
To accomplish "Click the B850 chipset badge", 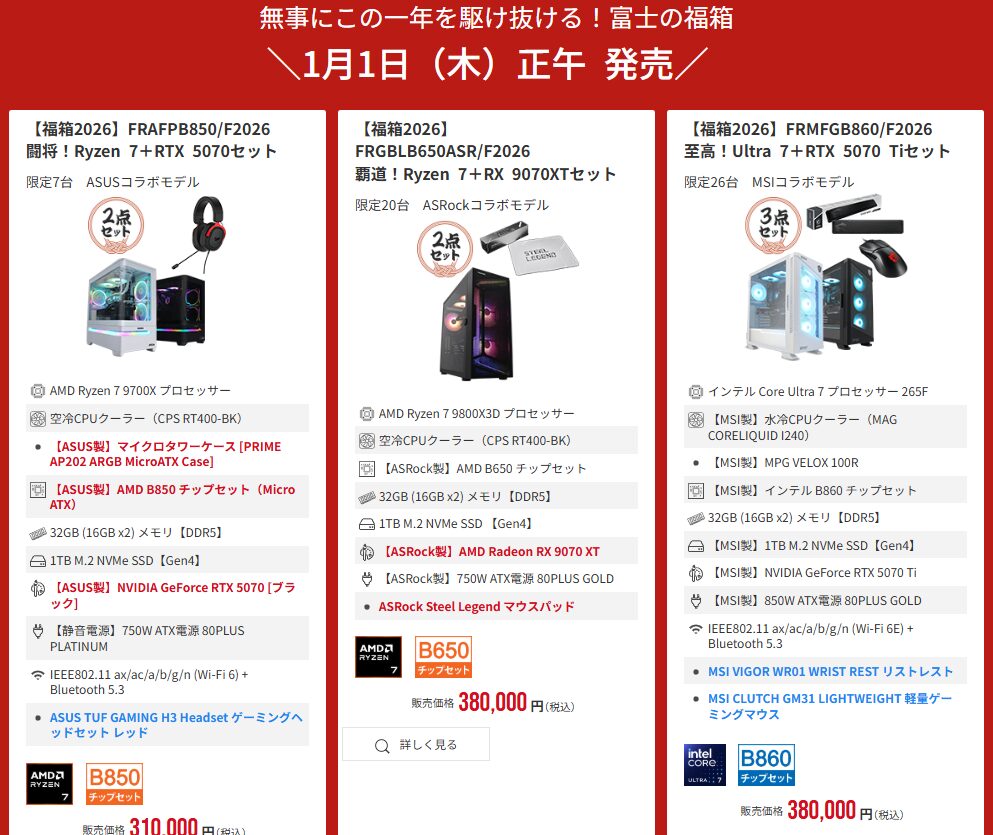I will [114, 784].
